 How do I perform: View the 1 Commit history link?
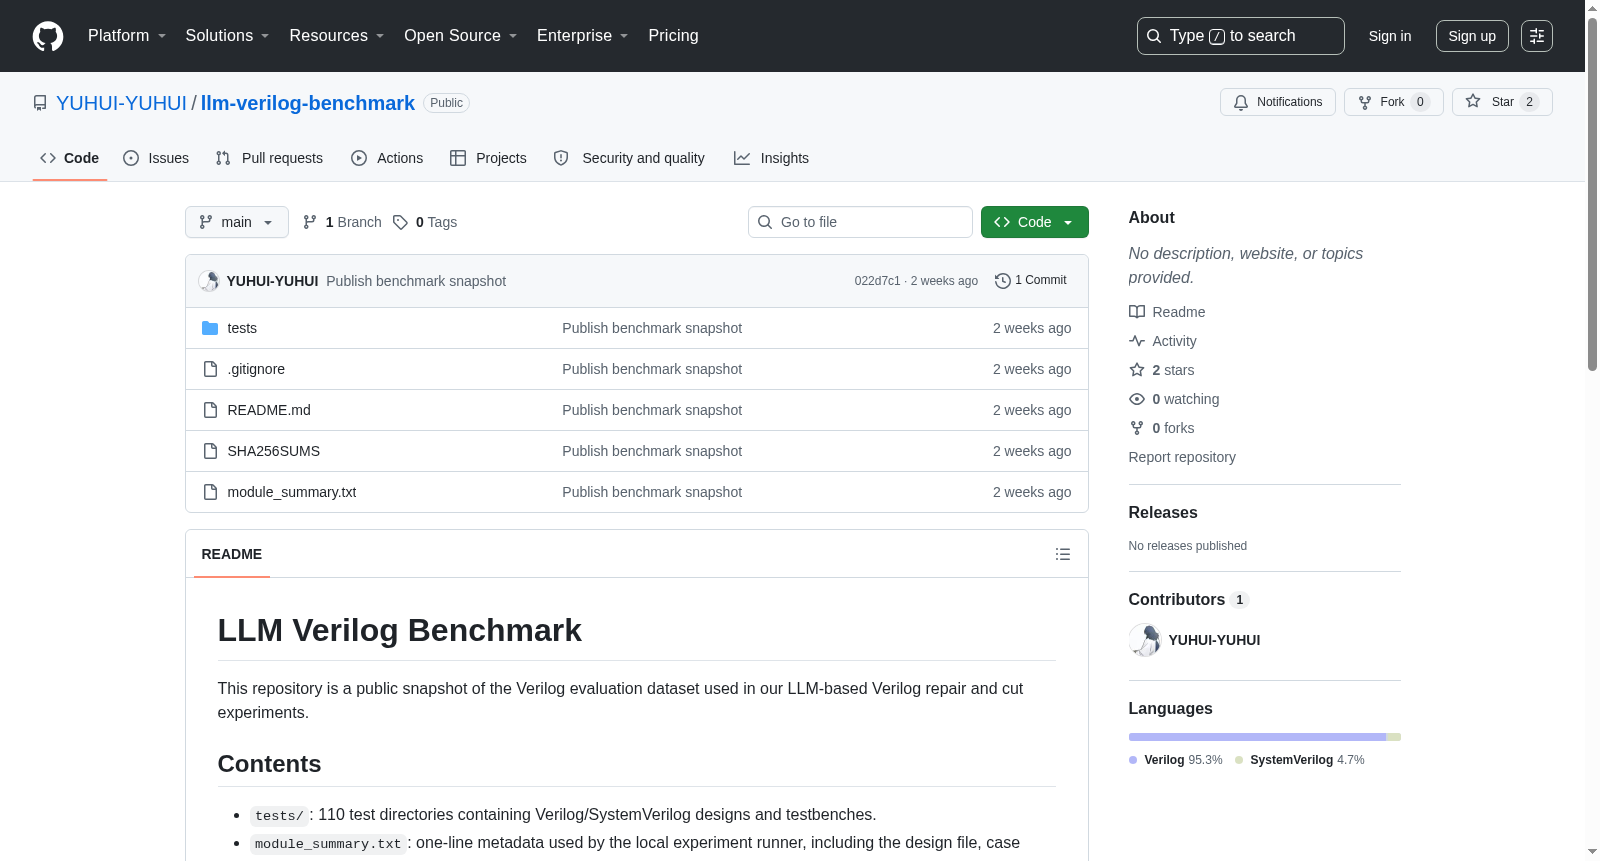[x=1031, y=281]
